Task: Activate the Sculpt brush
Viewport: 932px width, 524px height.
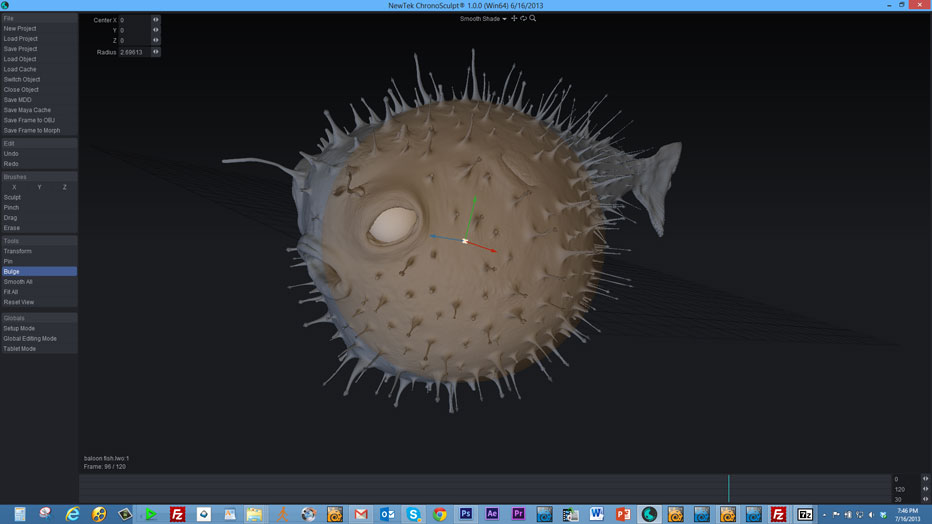Action: tap(12, 197)
